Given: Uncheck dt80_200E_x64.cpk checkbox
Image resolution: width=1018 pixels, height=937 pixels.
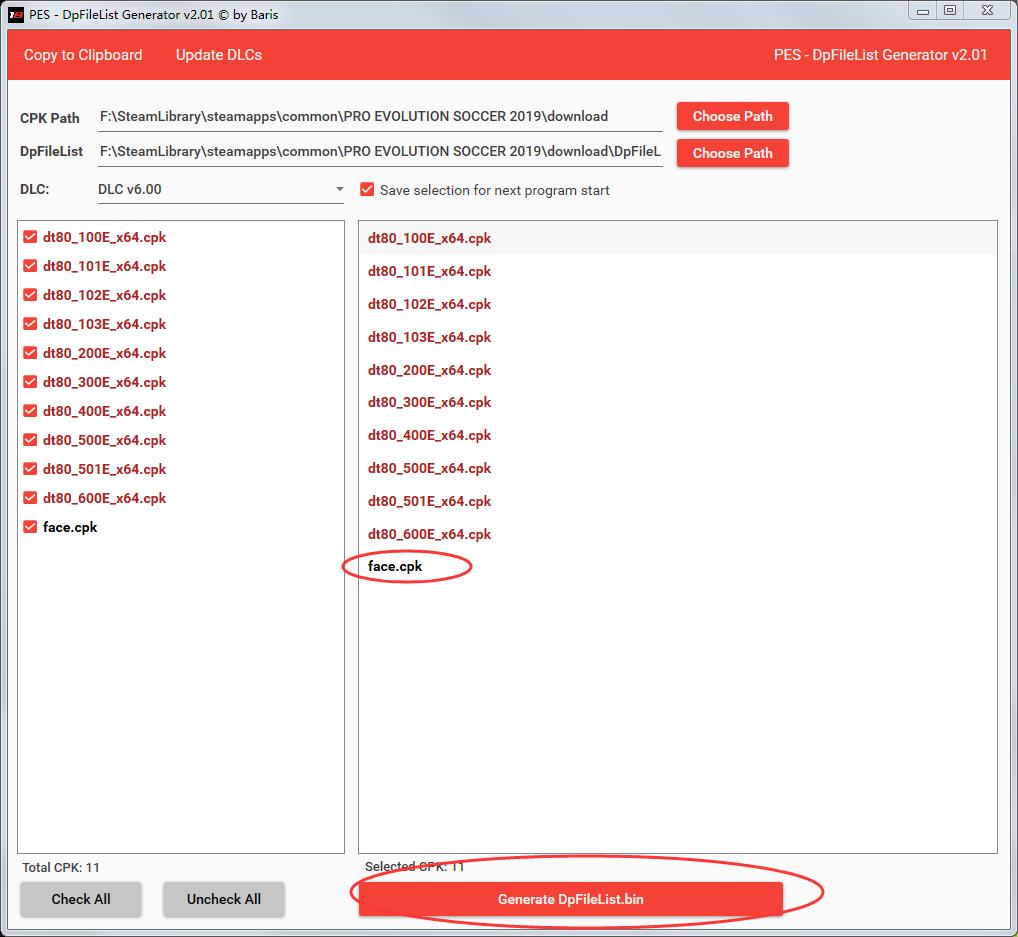Looking at the screenshot, I should tap(30, 353).
